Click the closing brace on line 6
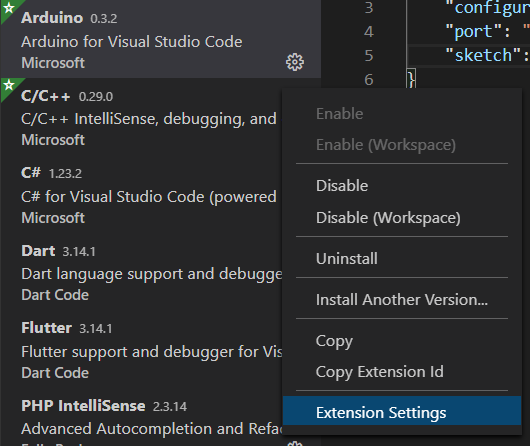This screenshot has height=446, width=530. pos(411,80)
